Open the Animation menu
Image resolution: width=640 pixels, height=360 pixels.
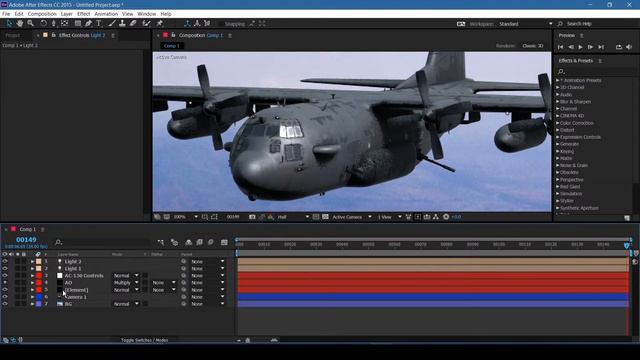[x=106, y=14]
